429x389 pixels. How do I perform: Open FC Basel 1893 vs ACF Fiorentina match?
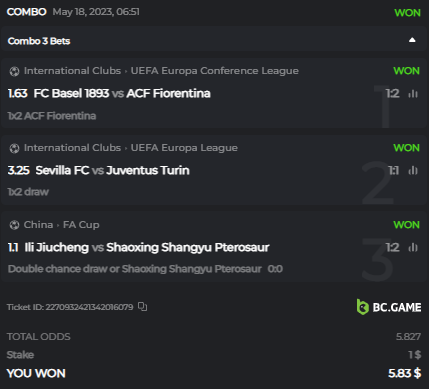click(122, 93)
